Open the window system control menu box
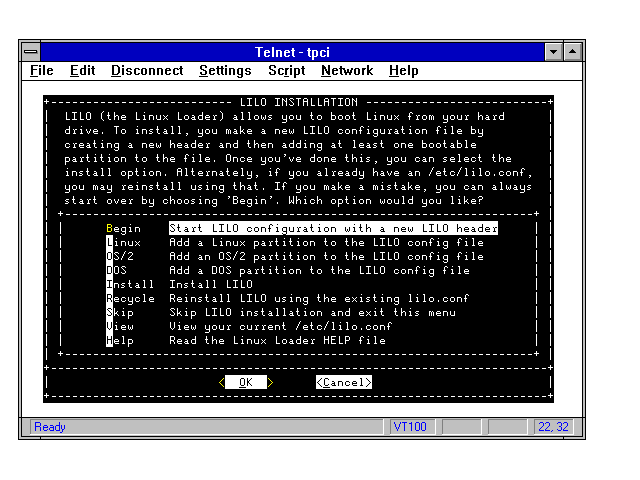This screenshot has width=640, height=480. pyautogui.click(x=31, y=51)
